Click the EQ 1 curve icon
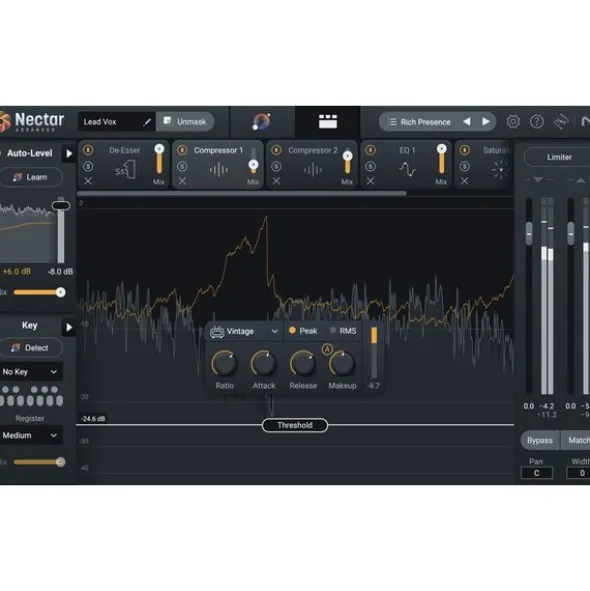Viewport: 590px width, 591px height. pyautogui.click(x=408, y=170)
